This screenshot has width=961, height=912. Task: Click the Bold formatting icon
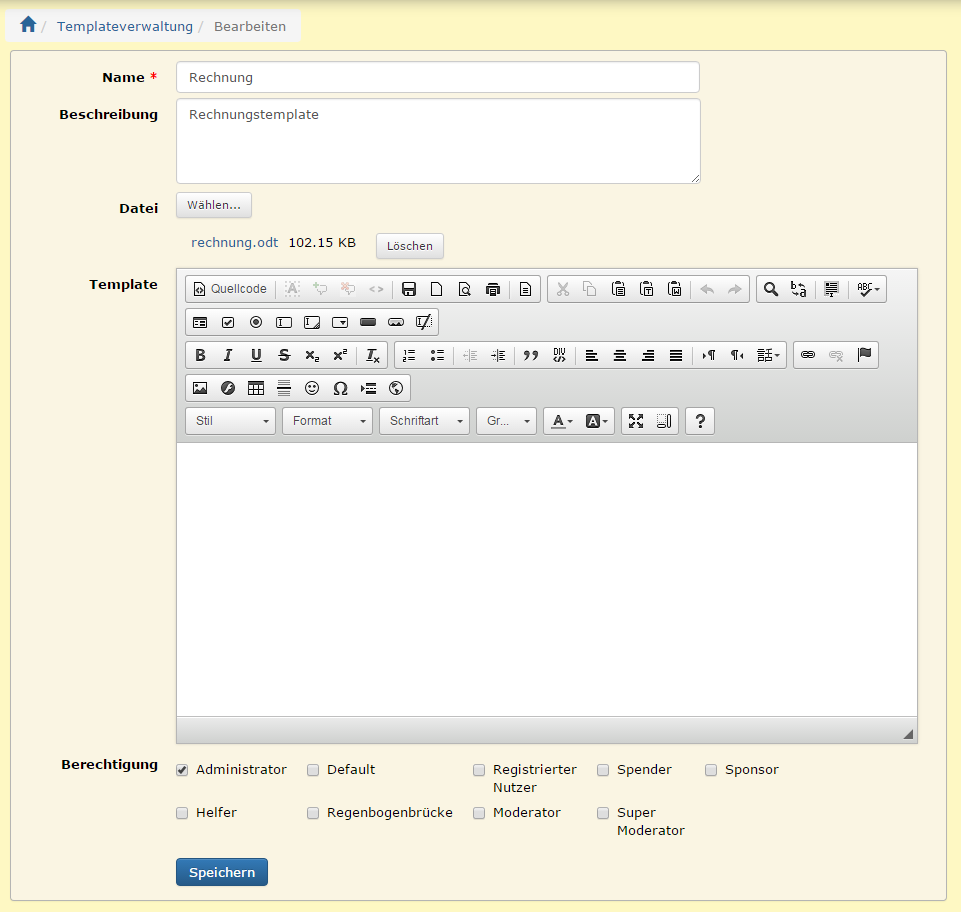200,355
